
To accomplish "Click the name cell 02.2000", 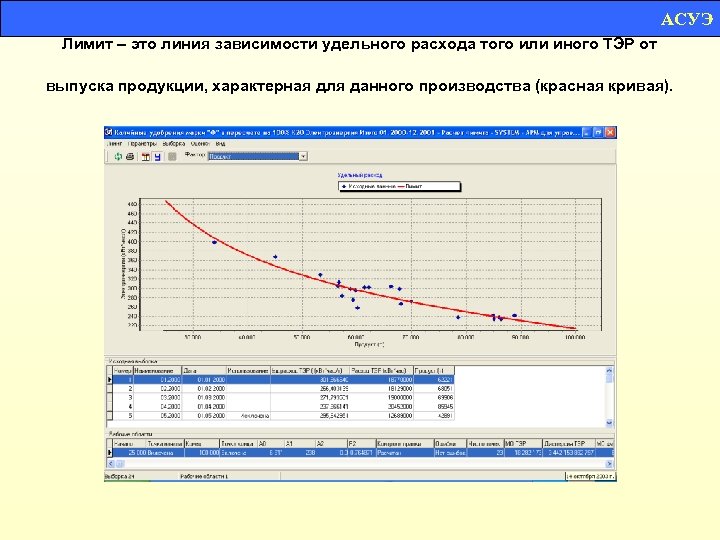I will pos(158,388).
